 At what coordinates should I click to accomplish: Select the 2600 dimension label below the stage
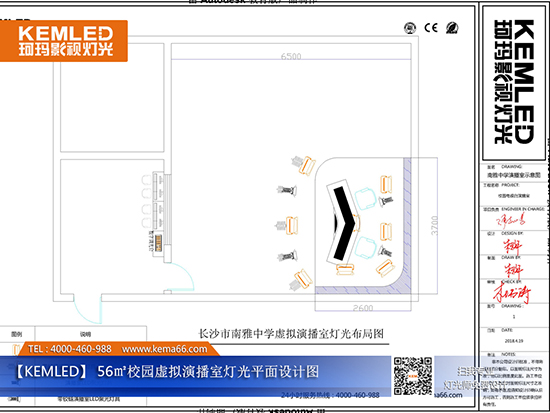(363, 308)
